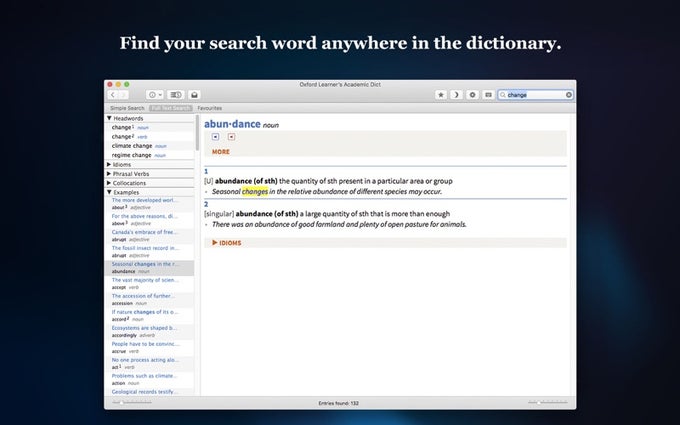Image resolution: width=680 pixels, height=425 pixels.
Task: Click the 'Entries found: 132' status text
Action: tap(339, 403)
